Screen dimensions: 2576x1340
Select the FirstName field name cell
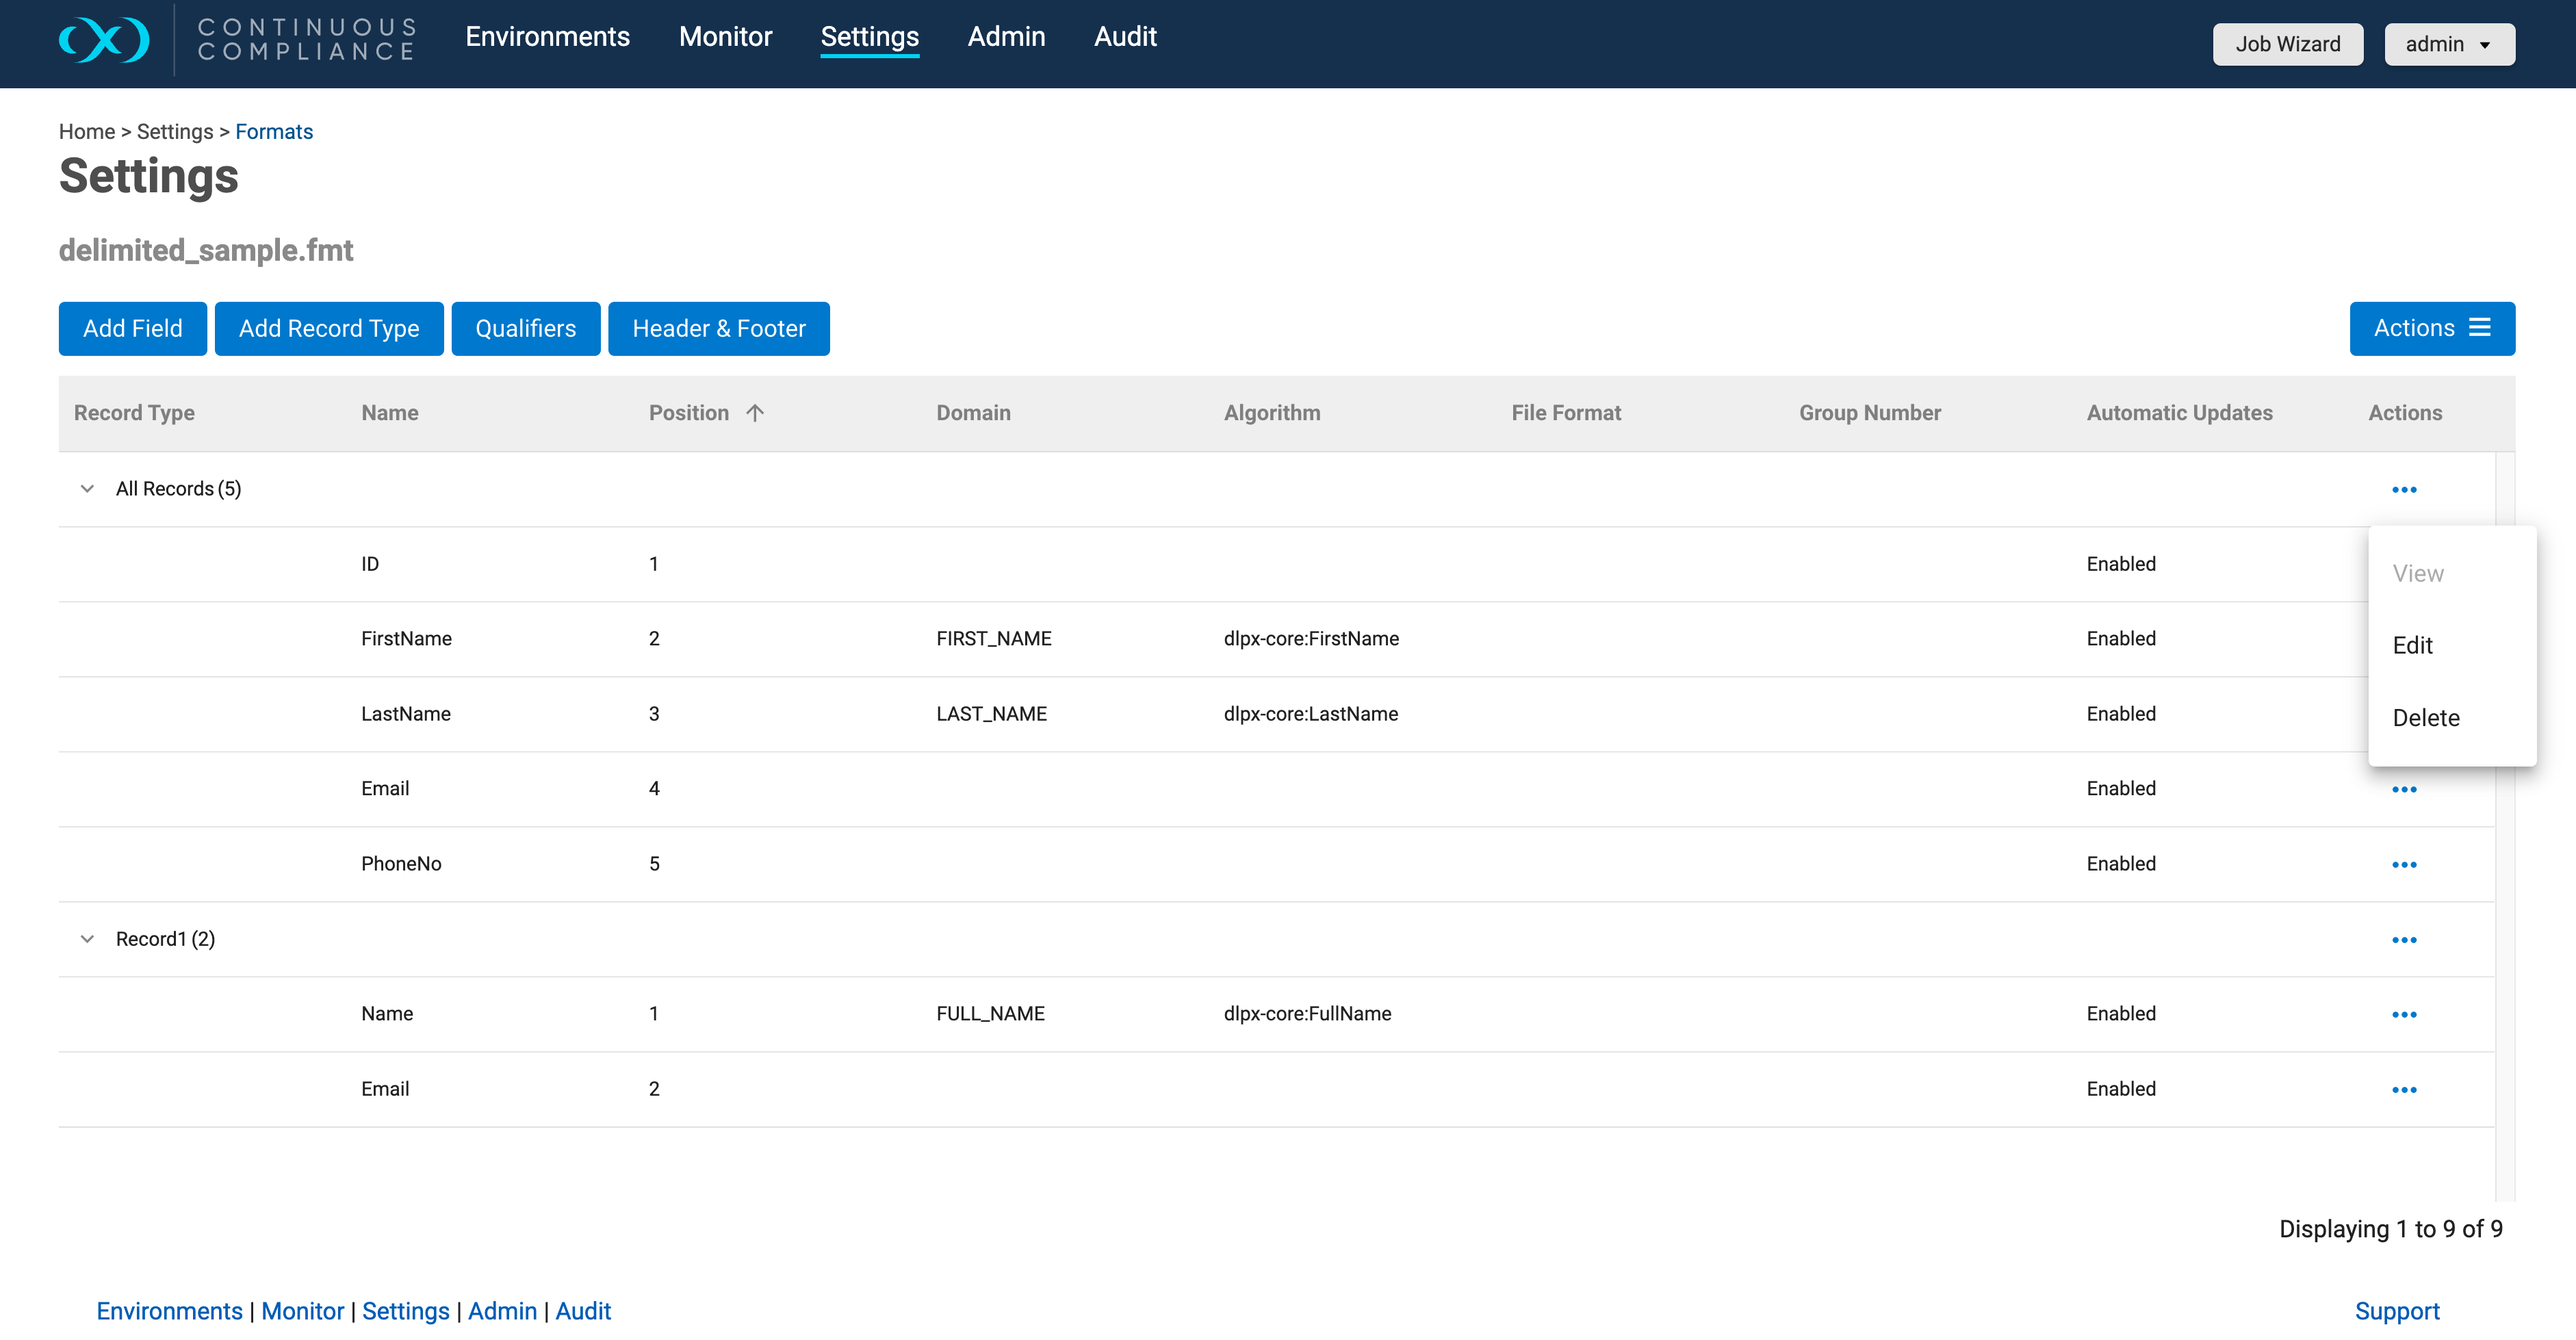coord(406,639)
